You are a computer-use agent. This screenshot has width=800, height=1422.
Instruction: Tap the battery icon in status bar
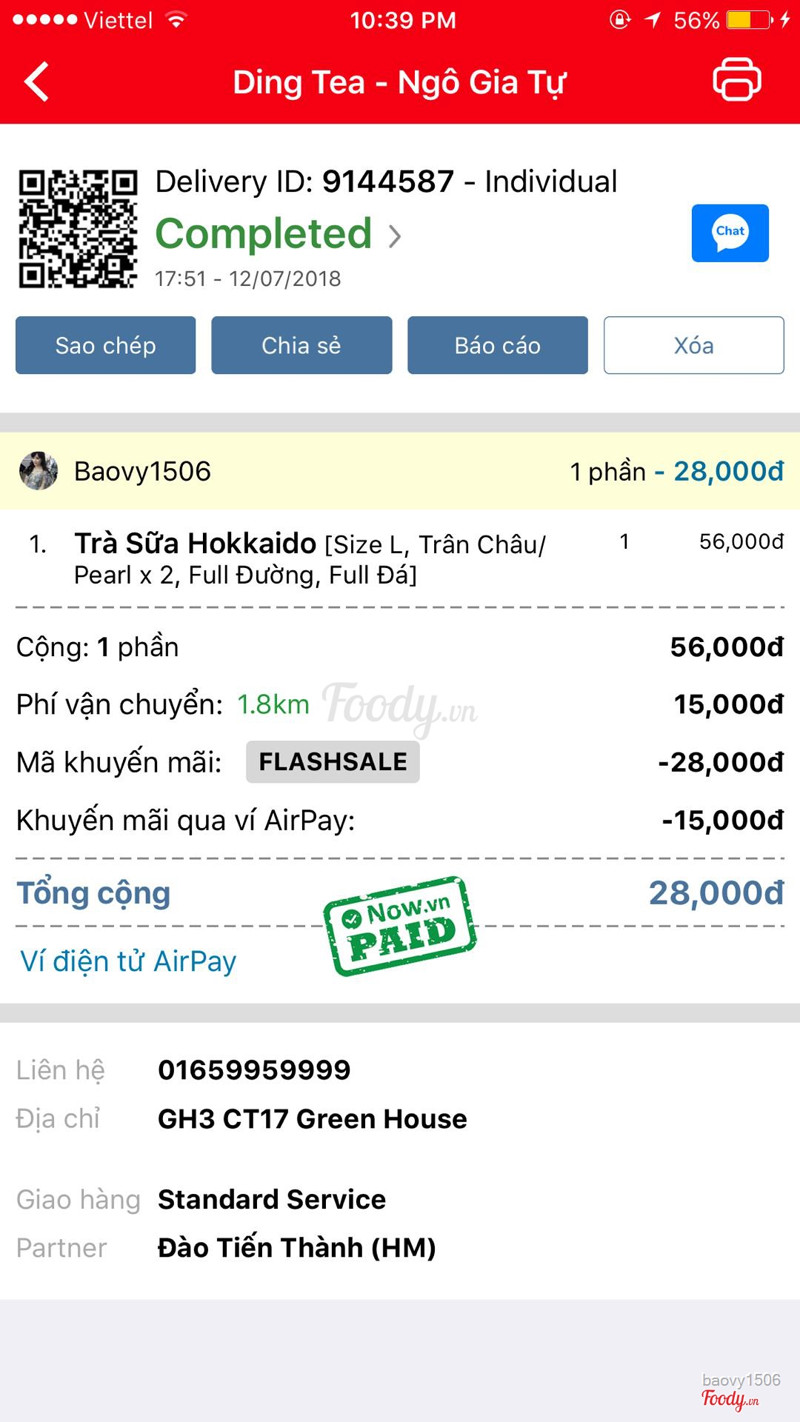click(748, 20)
